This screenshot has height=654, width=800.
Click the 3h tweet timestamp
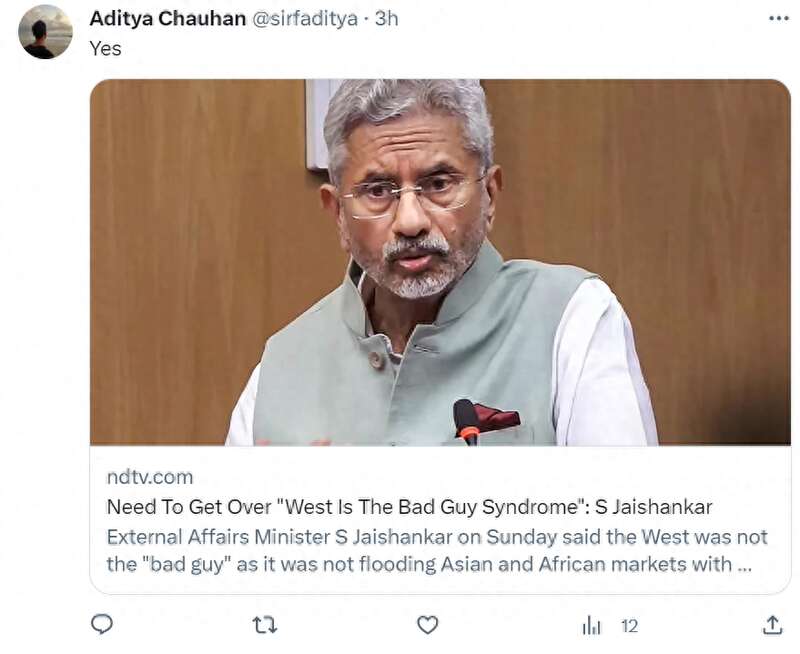(386, 18)
